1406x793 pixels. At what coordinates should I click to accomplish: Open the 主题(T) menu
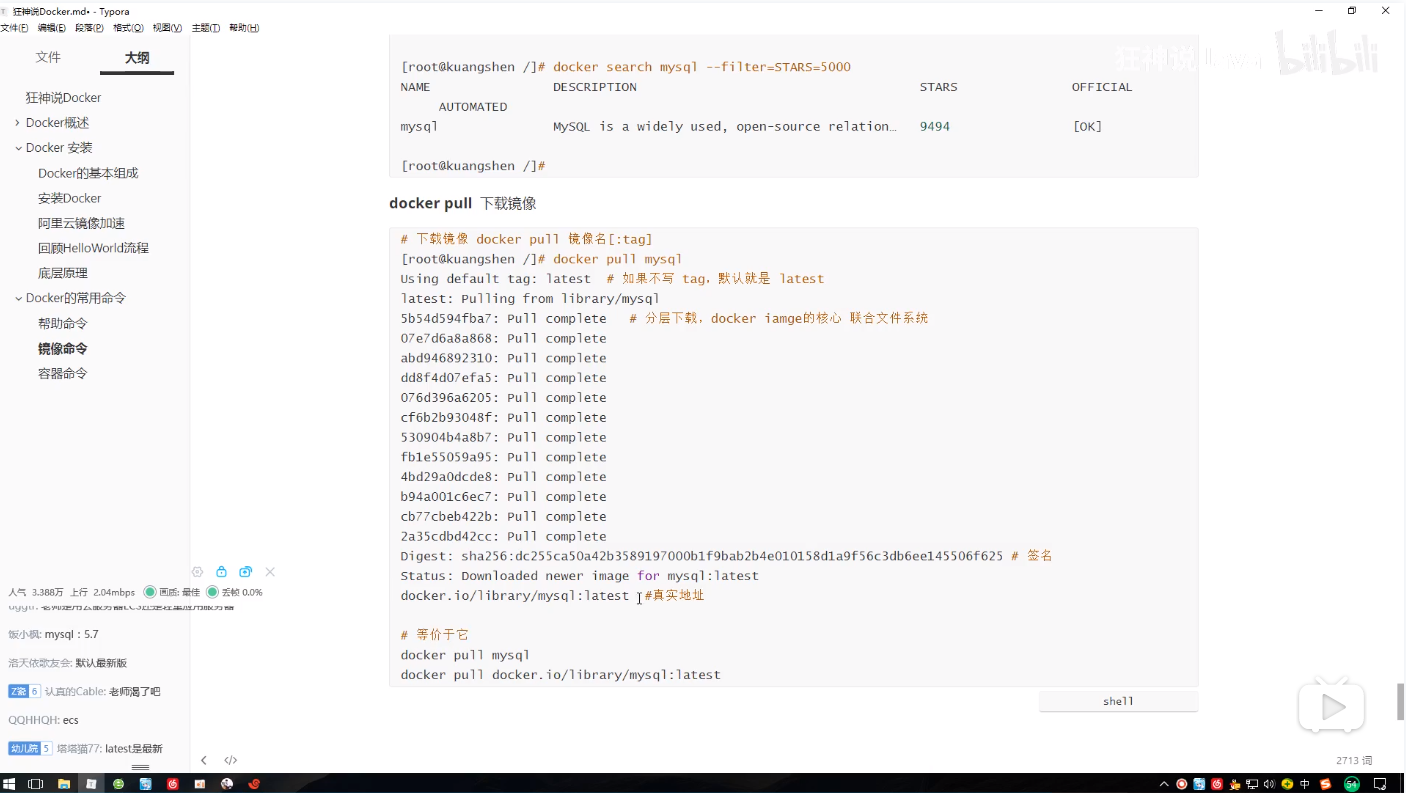[205, 28]
